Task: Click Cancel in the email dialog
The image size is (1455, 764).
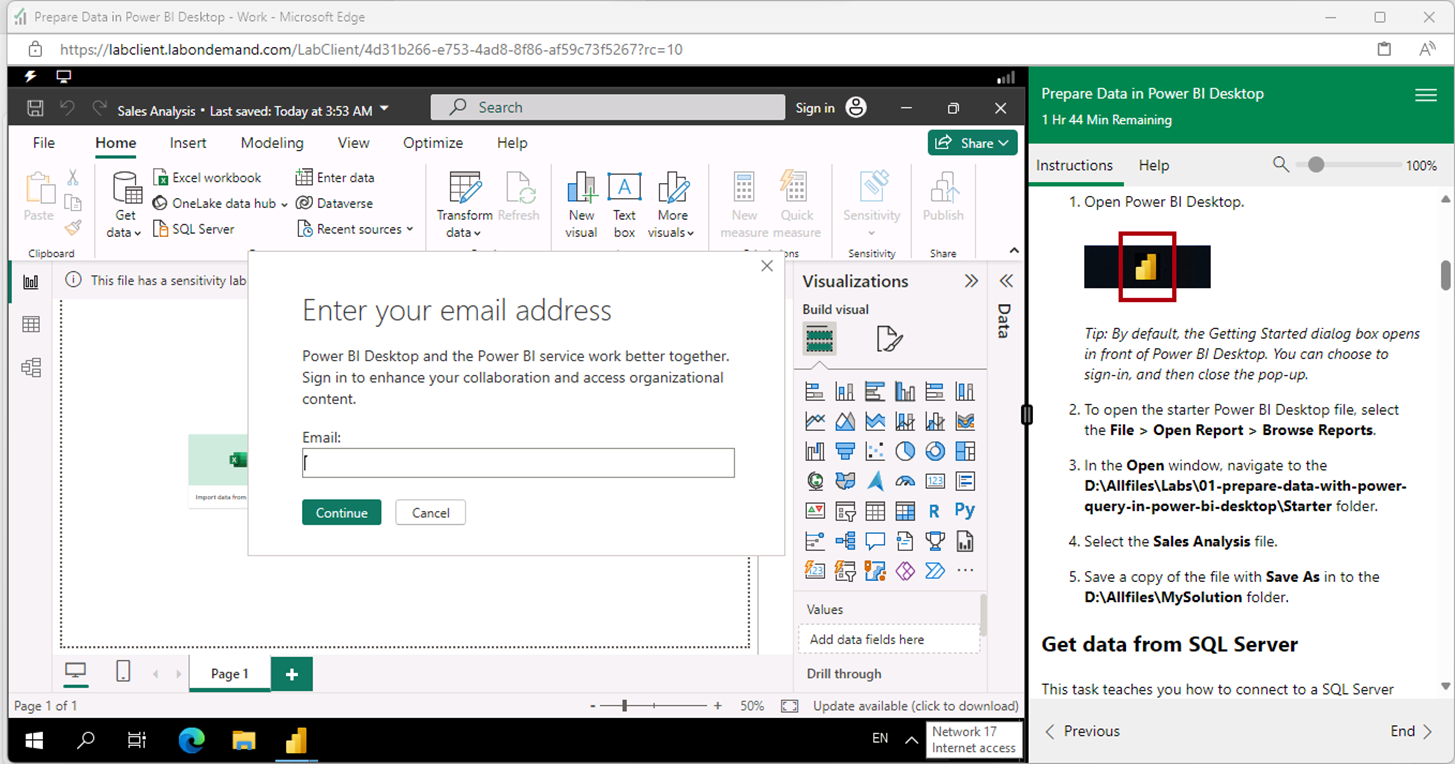Action: (430, 512)
